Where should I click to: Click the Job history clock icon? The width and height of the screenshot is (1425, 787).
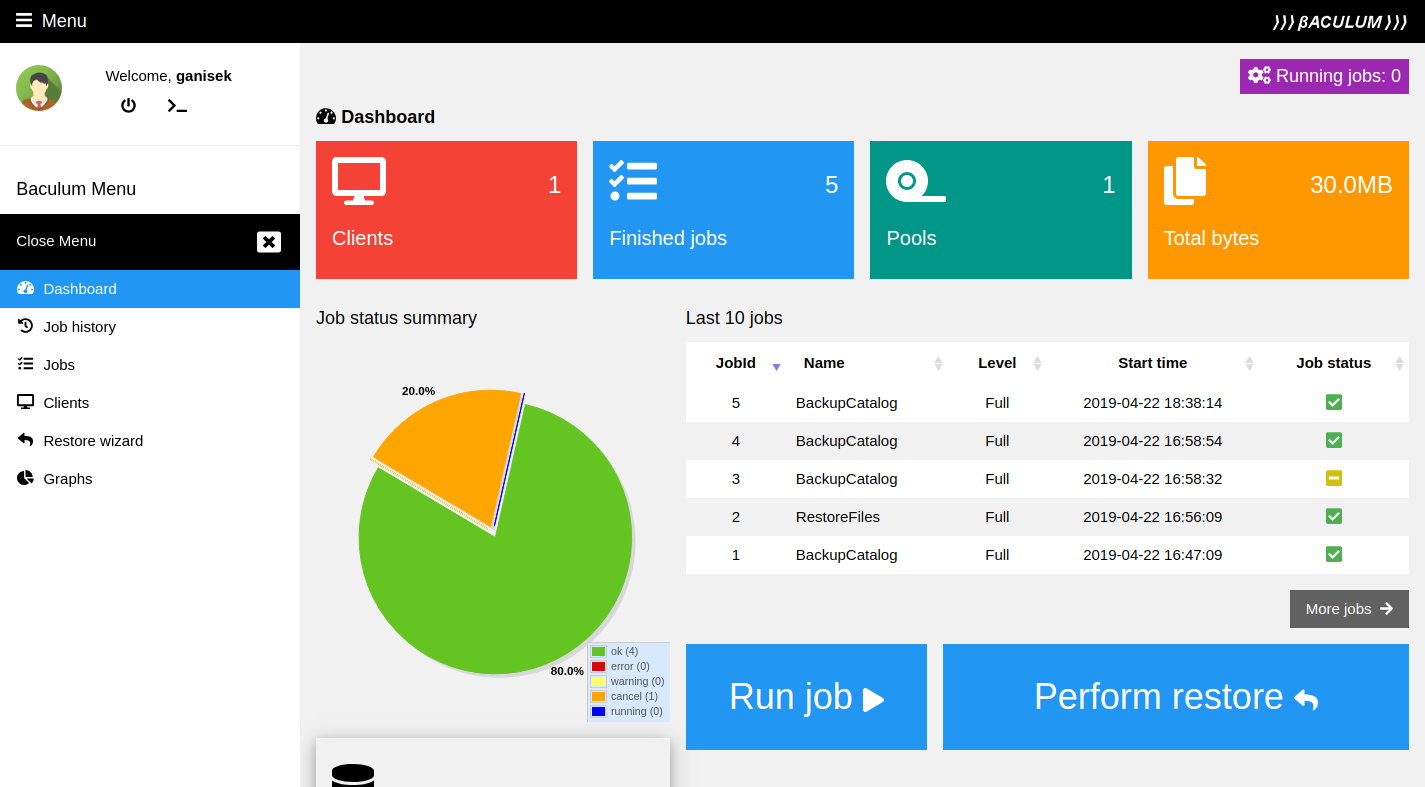(26, 326)
